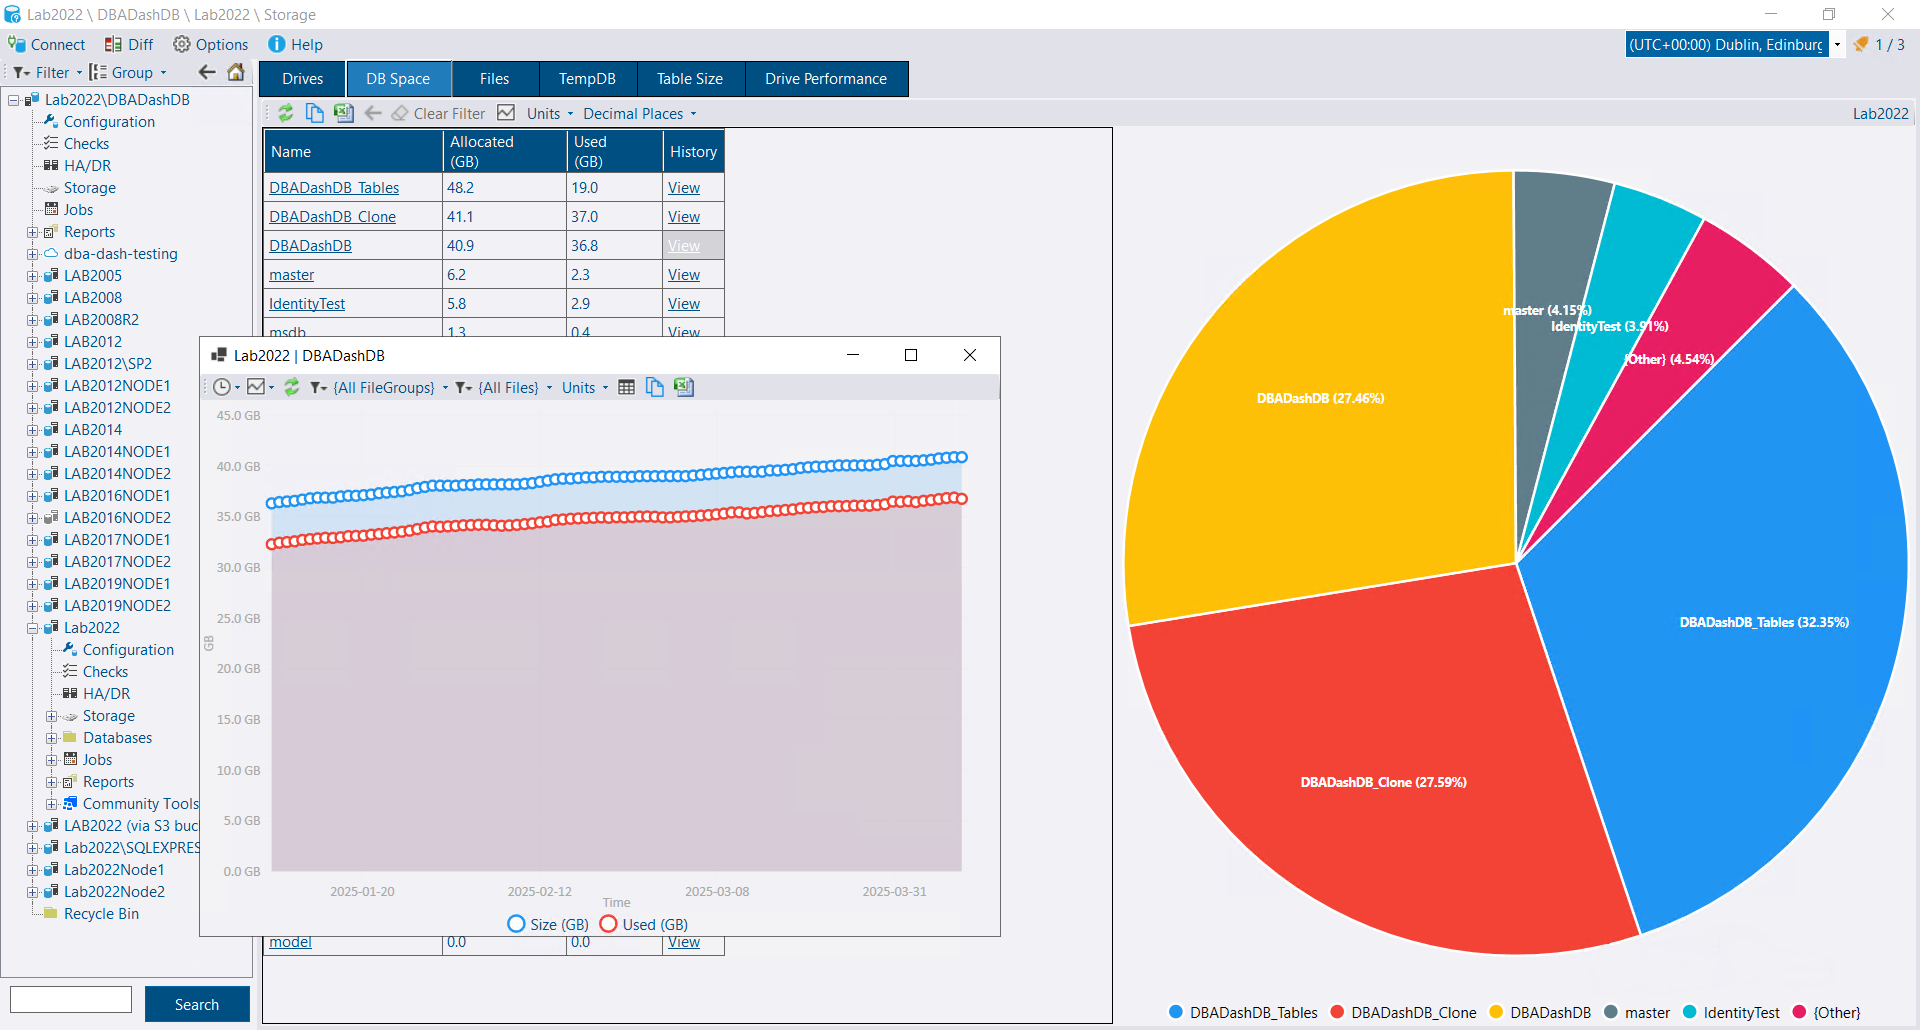The width and height of the screenshot is (1920, 1030).
Task: Click the Home icon in the tree toolbar
Action: click(x=236, y=72)
